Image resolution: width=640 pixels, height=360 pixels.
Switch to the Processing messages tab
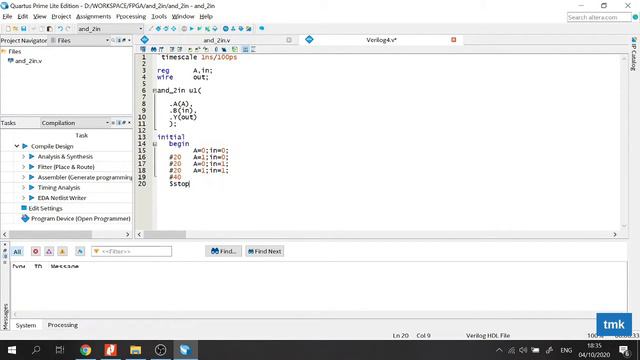[62, 325]
